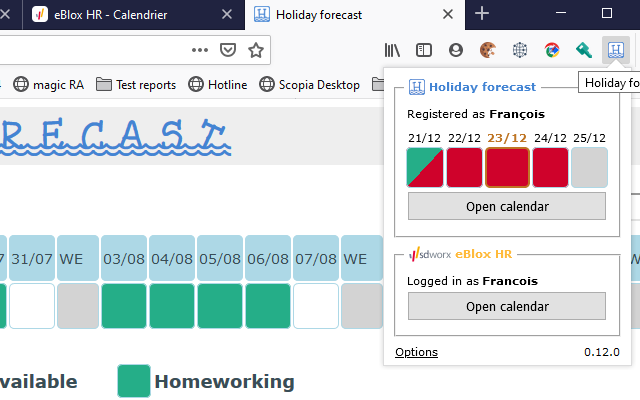Viewport: 640px width, 400px height.
Task: Click Open calendar under Holiday forecast
Action: [507, 207]
